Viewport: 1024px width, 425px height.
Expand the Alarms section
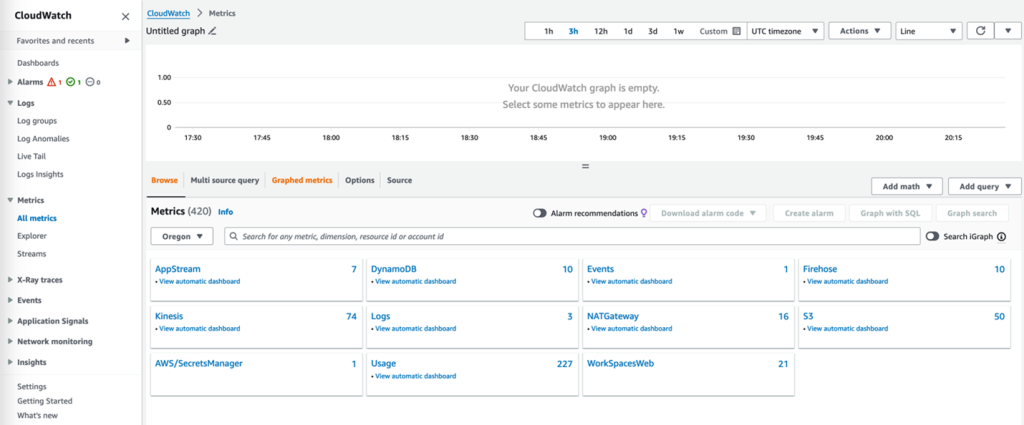10,82
